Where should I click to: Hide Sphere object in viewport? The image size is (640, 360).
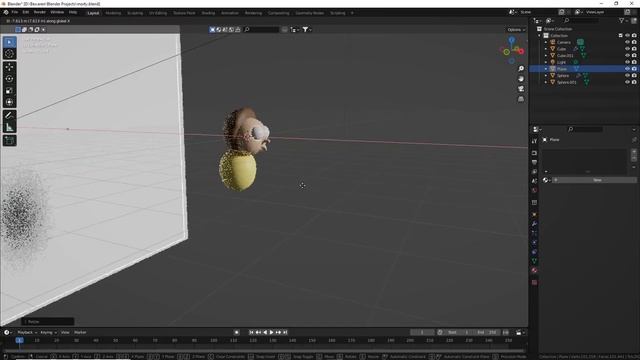click(x=627, y=76)
